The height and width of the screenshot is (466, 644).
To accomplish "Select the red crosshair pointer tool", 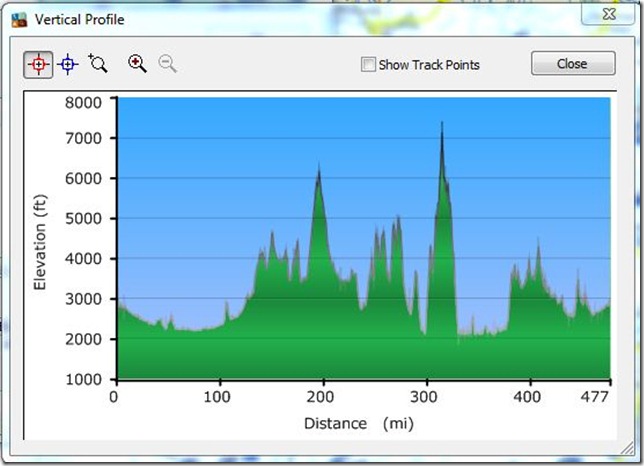I will (38, 65).
